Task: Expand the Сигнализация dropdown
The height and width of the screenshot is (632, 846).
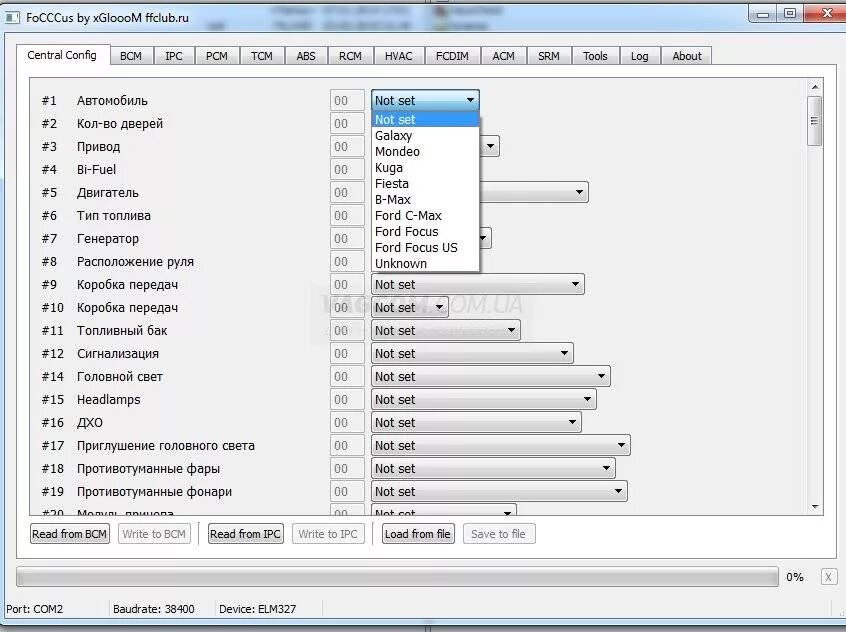Action: (472, 354)
